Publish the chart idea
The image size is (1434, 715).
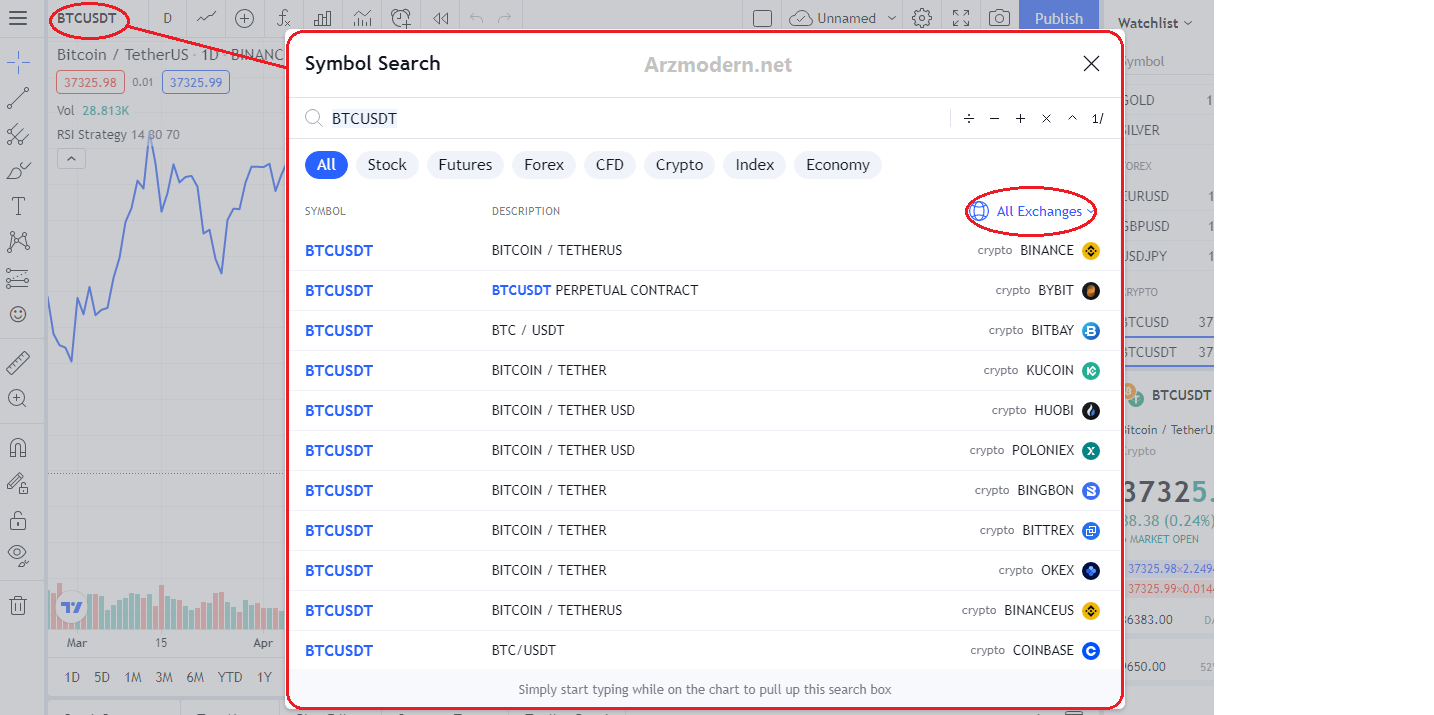click(1059, 18)
